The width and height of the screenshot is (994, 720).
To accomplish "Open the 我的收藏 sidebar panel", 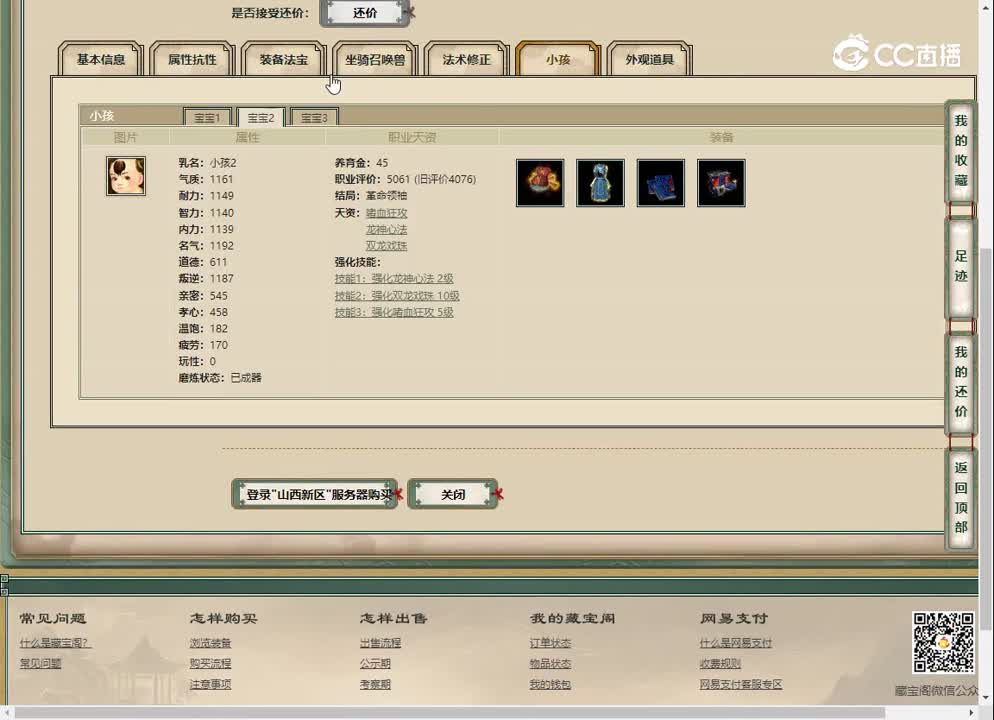I will [959, 150].
